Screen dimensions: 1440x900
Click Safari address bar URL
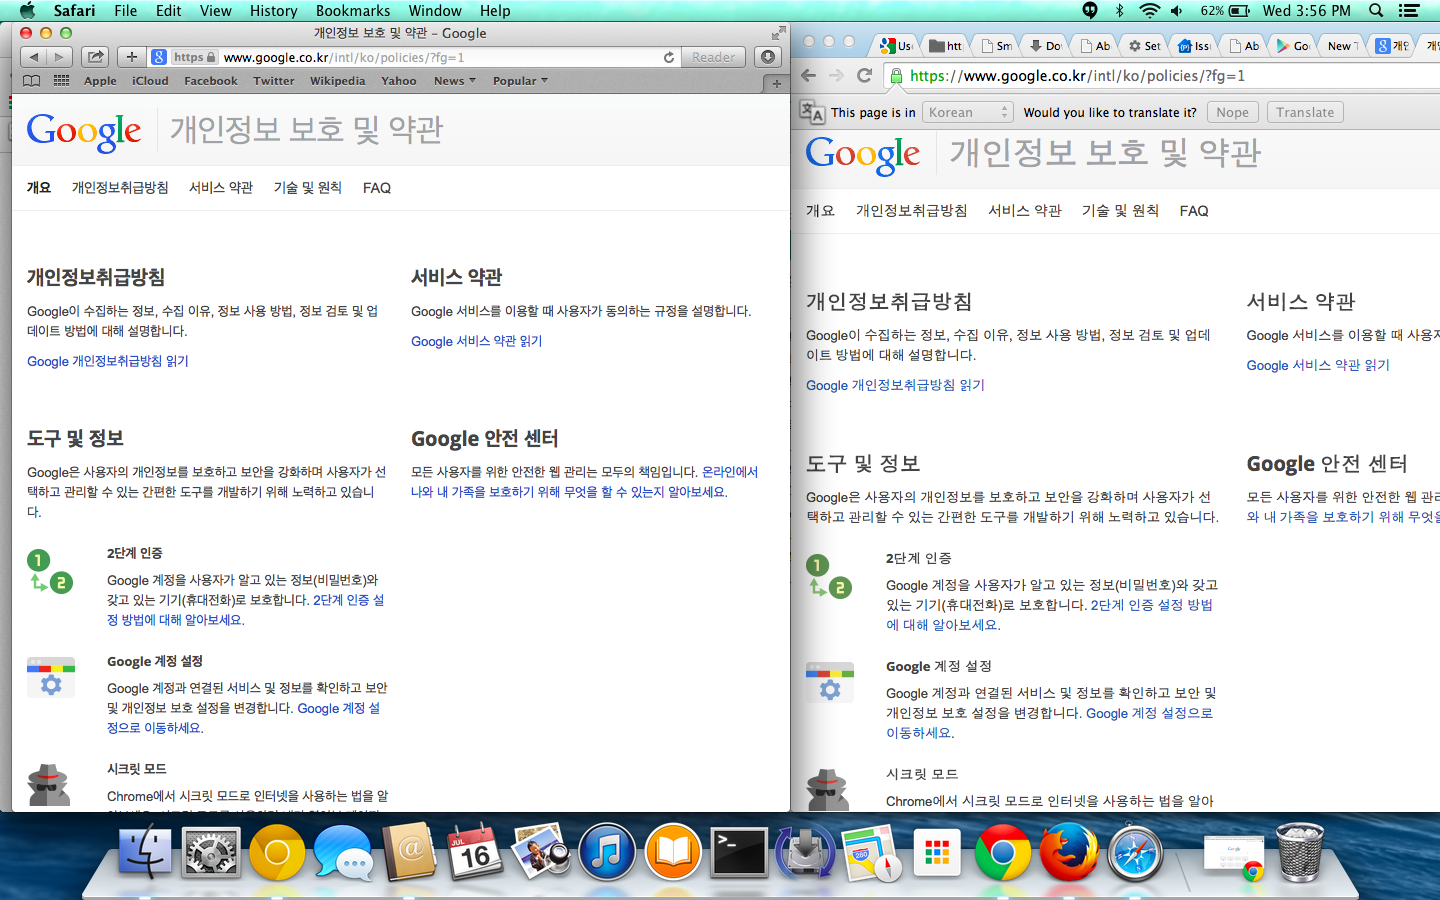(x=344, y=57)
